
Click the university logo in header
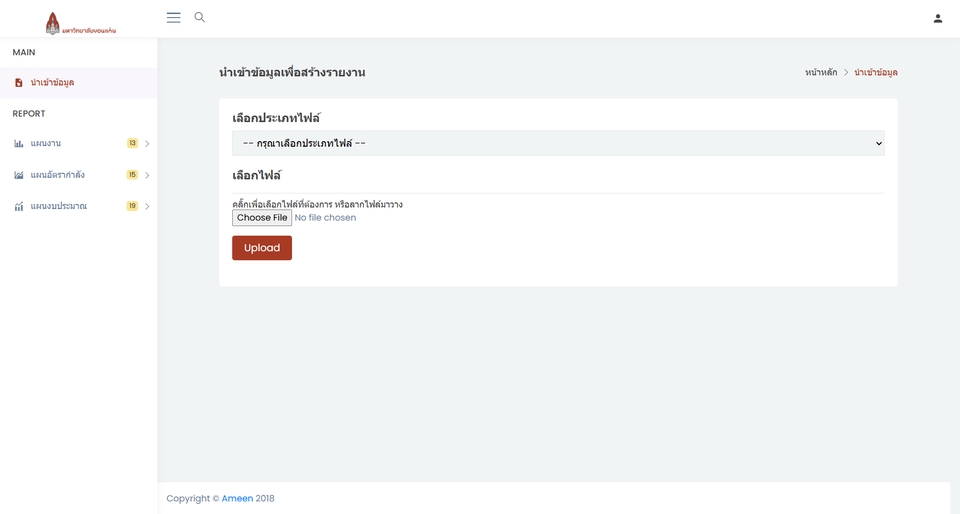80,23
